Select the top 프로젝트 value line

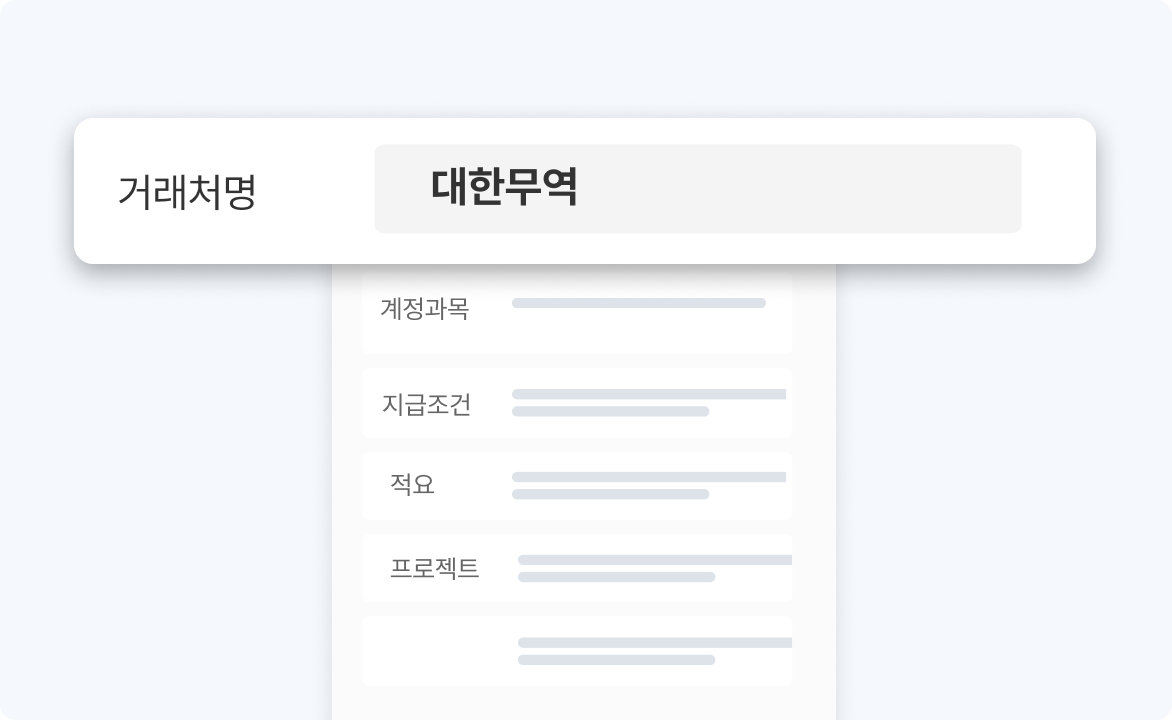(x=654, y=560)
